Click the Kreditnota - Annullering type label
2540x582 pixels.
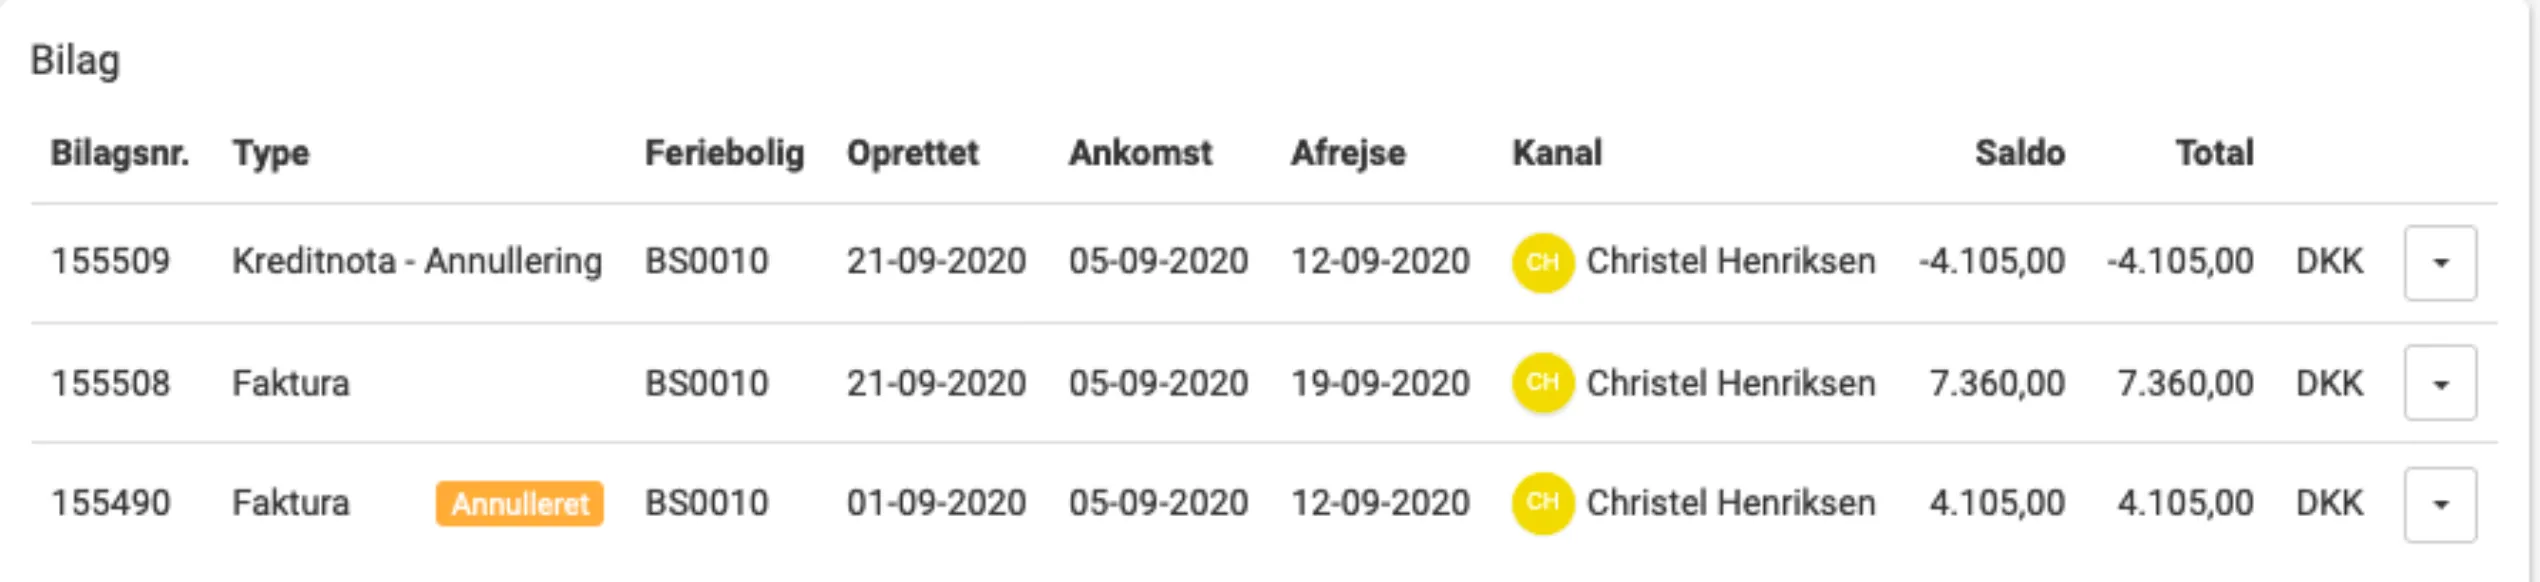418,260
